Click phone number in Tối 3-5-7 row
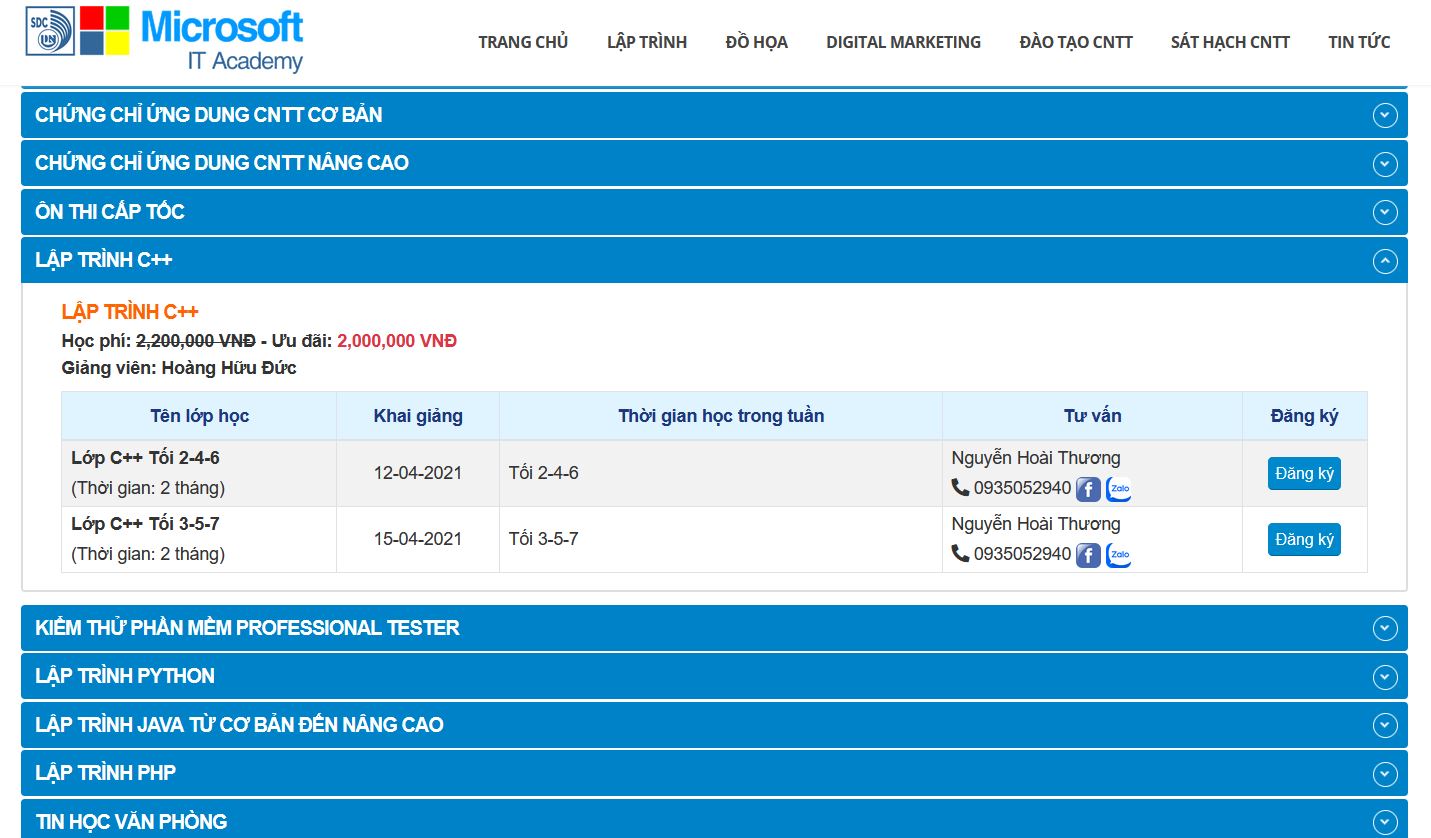Viewport: 1431px width, 838px height. (x=1022, y=554)
